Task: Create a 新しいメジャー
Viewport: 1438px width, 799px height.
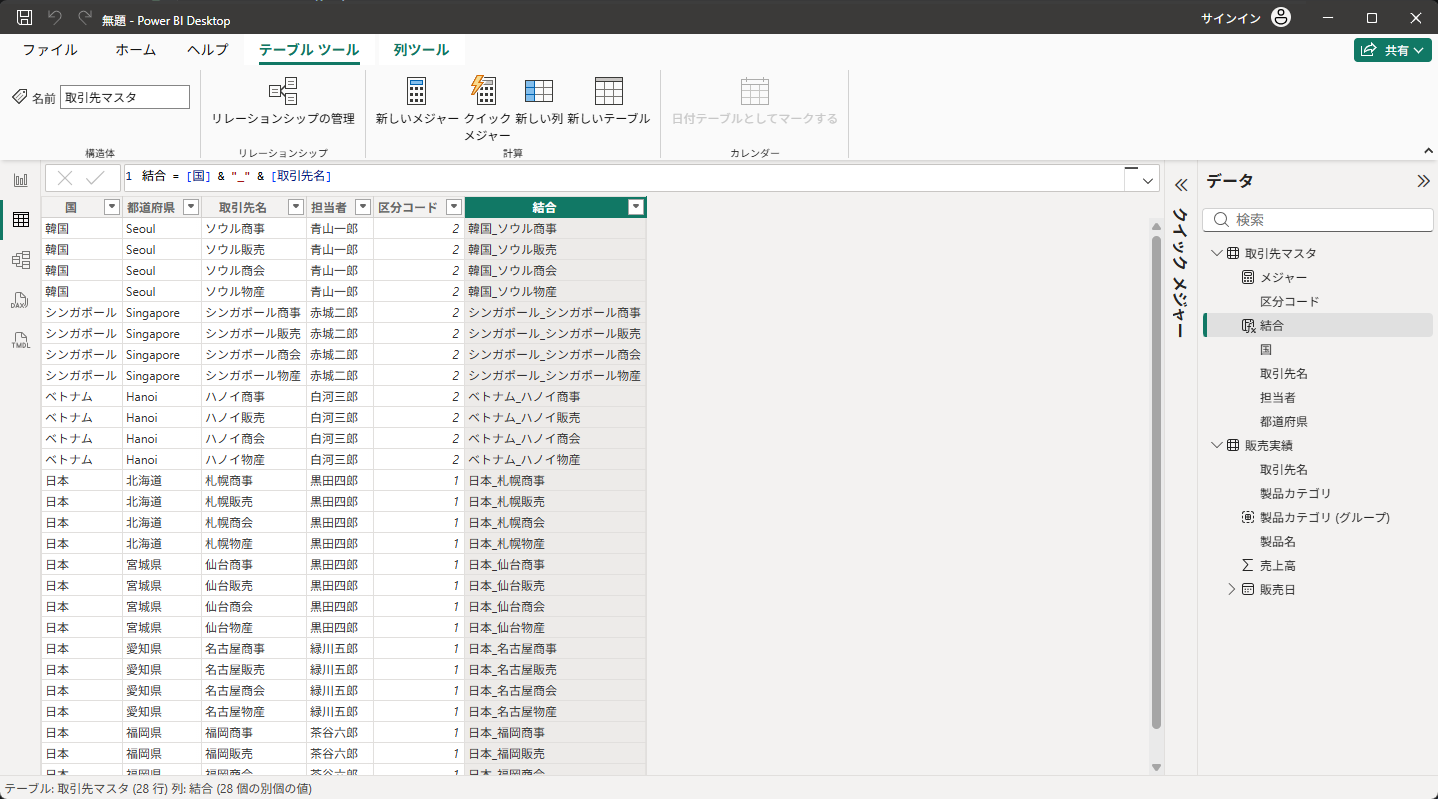Action: [x=417, y=101]
